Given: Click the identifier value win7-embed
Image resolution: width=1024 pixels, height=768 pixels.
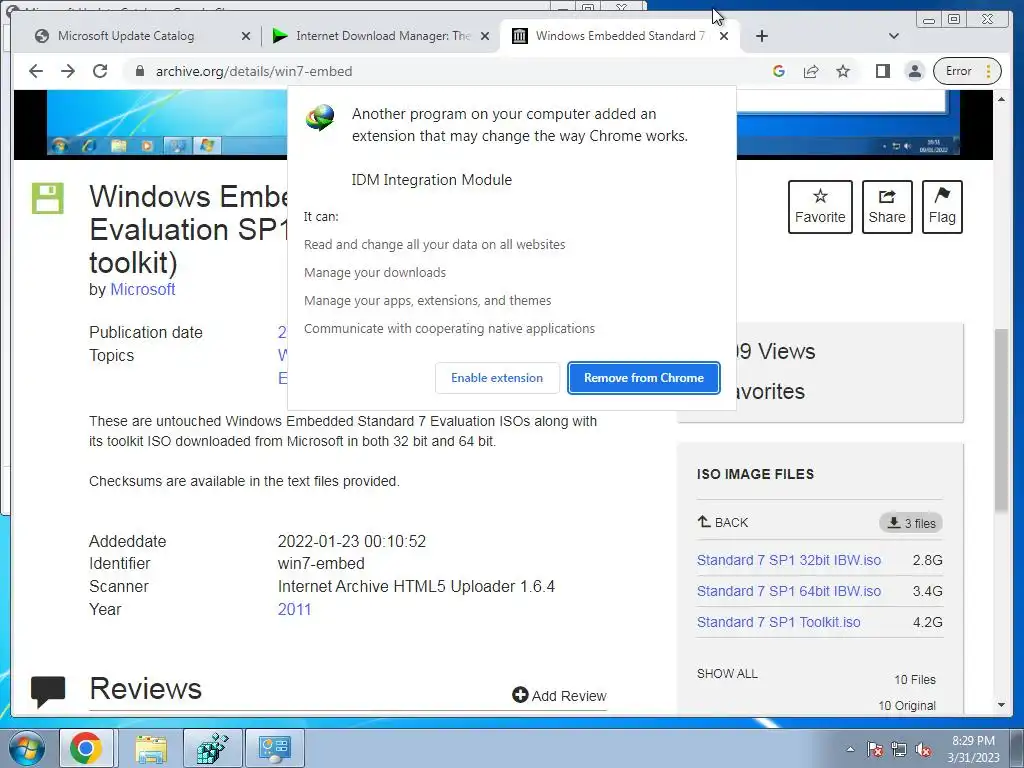Looking at the screenshot, I should click(x=321, y=564).
